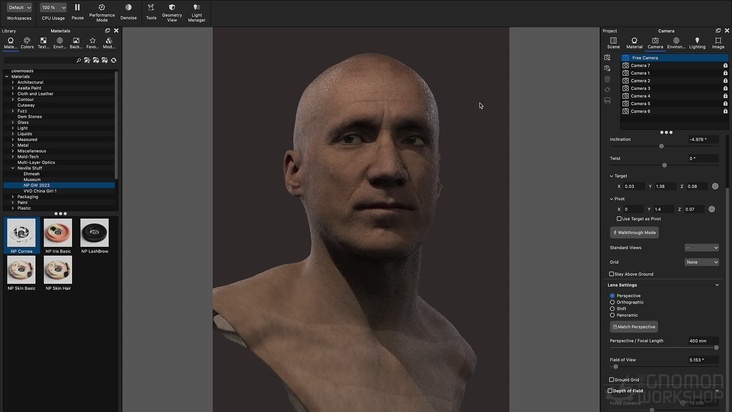This screenshot has width=732, height=412.
Task: Open the Tools toolbar menu
Action: pos(151,11)
